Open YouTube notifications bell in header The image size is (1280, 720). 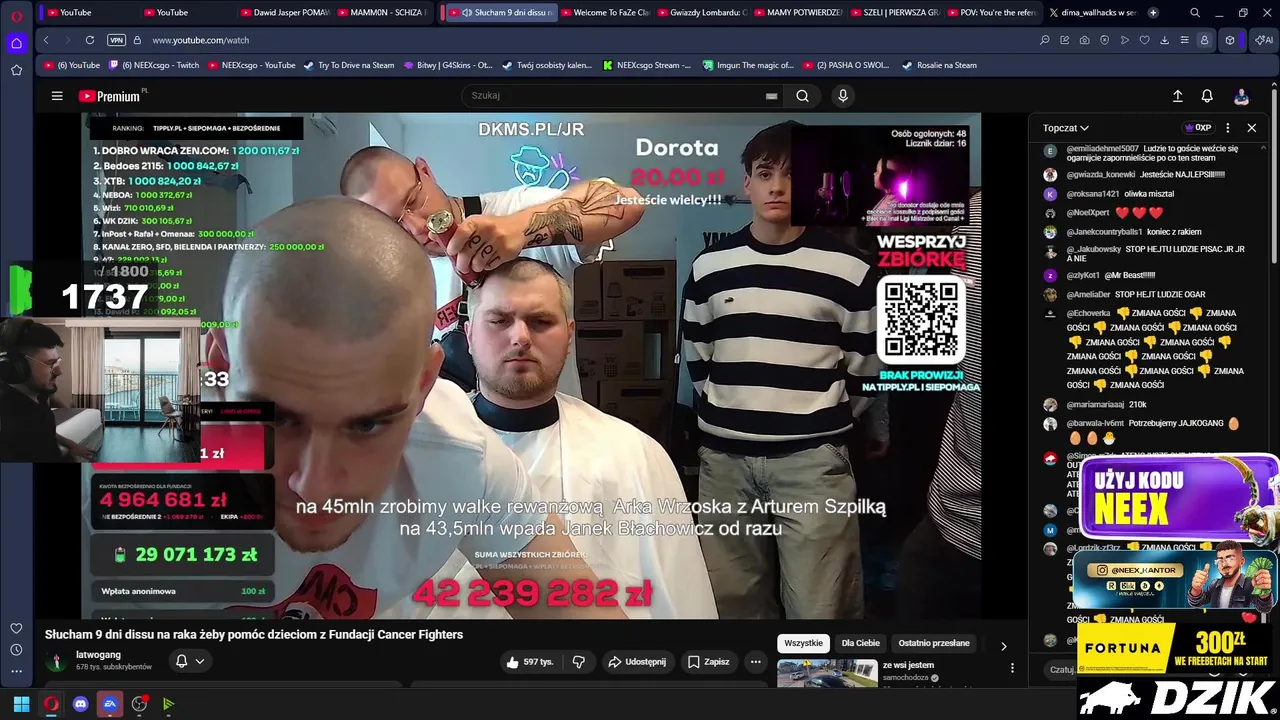1207,96
